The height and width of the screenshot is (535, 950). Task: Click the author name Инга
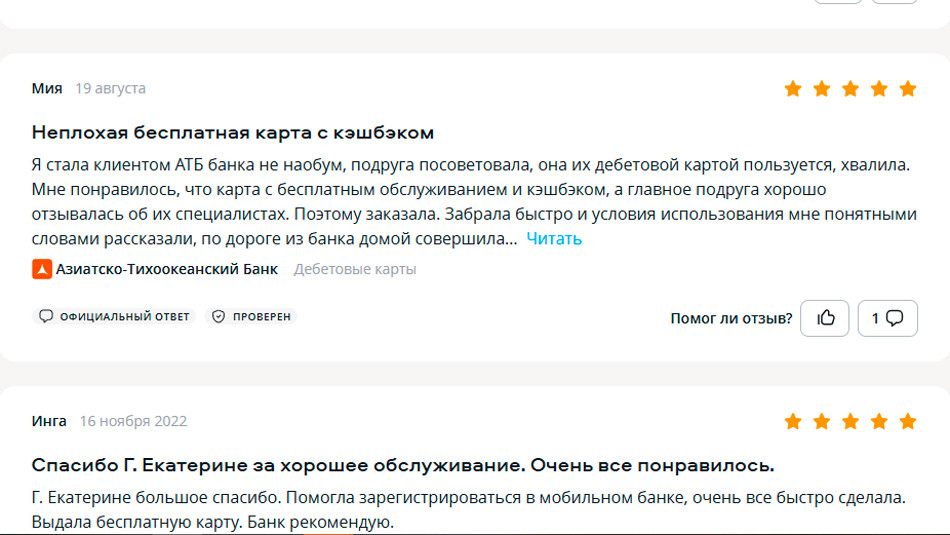point(49,421)
